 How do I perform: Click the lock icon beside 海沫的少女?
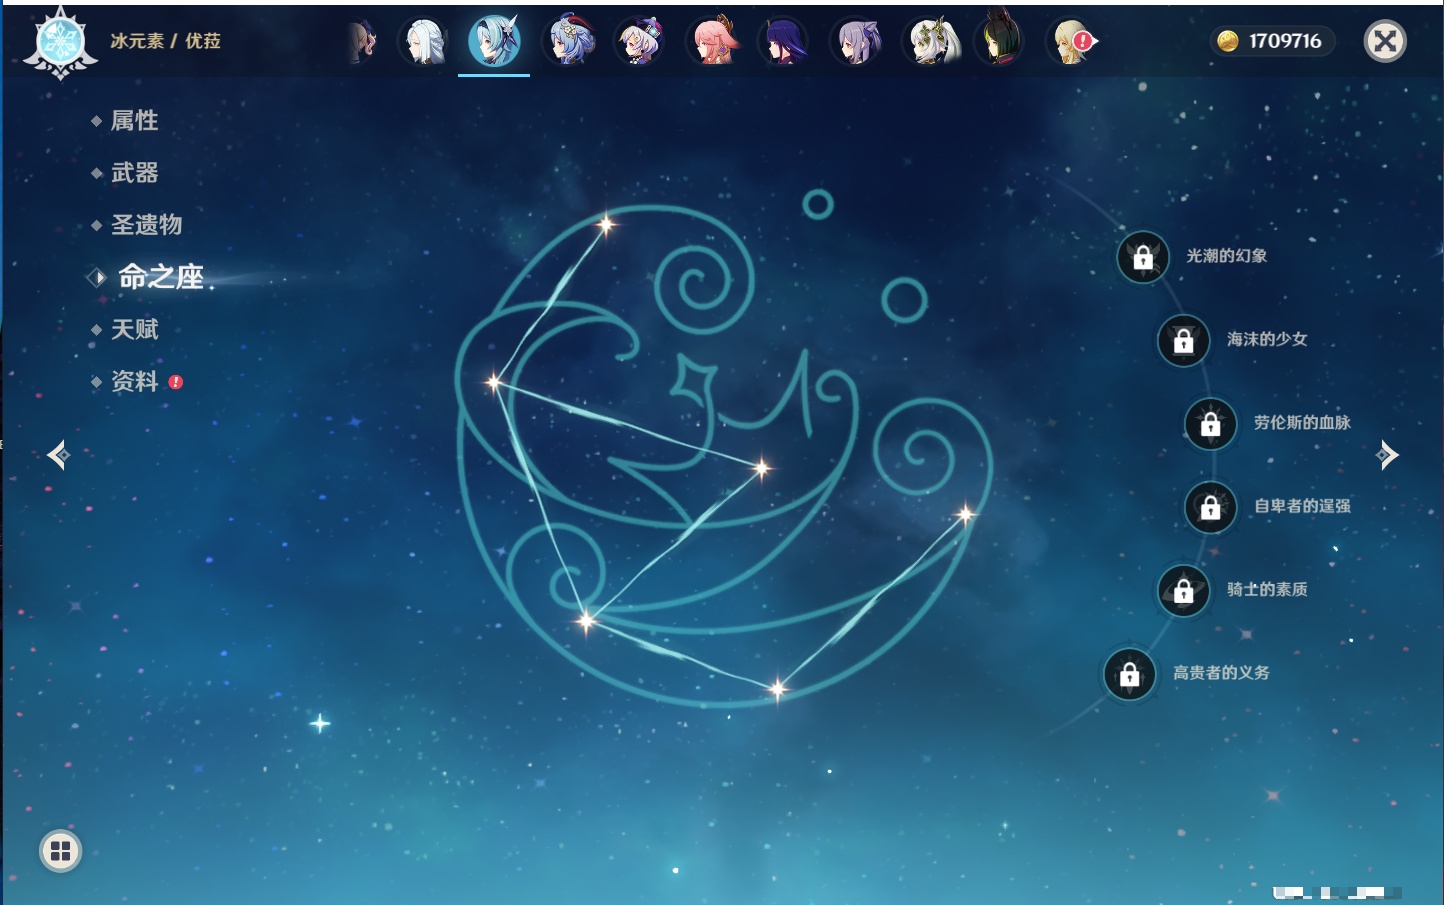pyautogui.click(x=1183, y=340)
